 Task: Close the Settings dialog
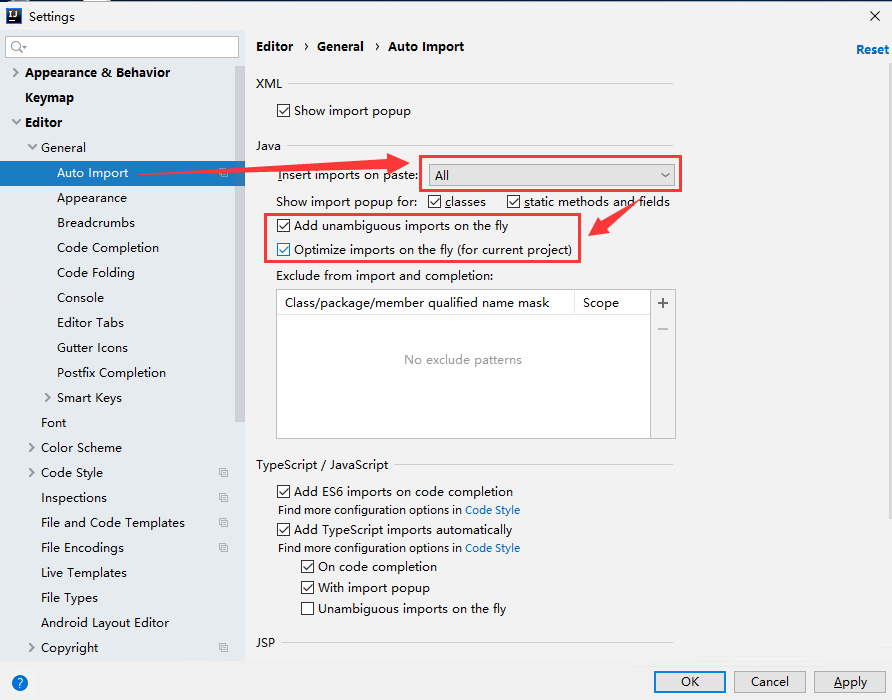(875, 17)
